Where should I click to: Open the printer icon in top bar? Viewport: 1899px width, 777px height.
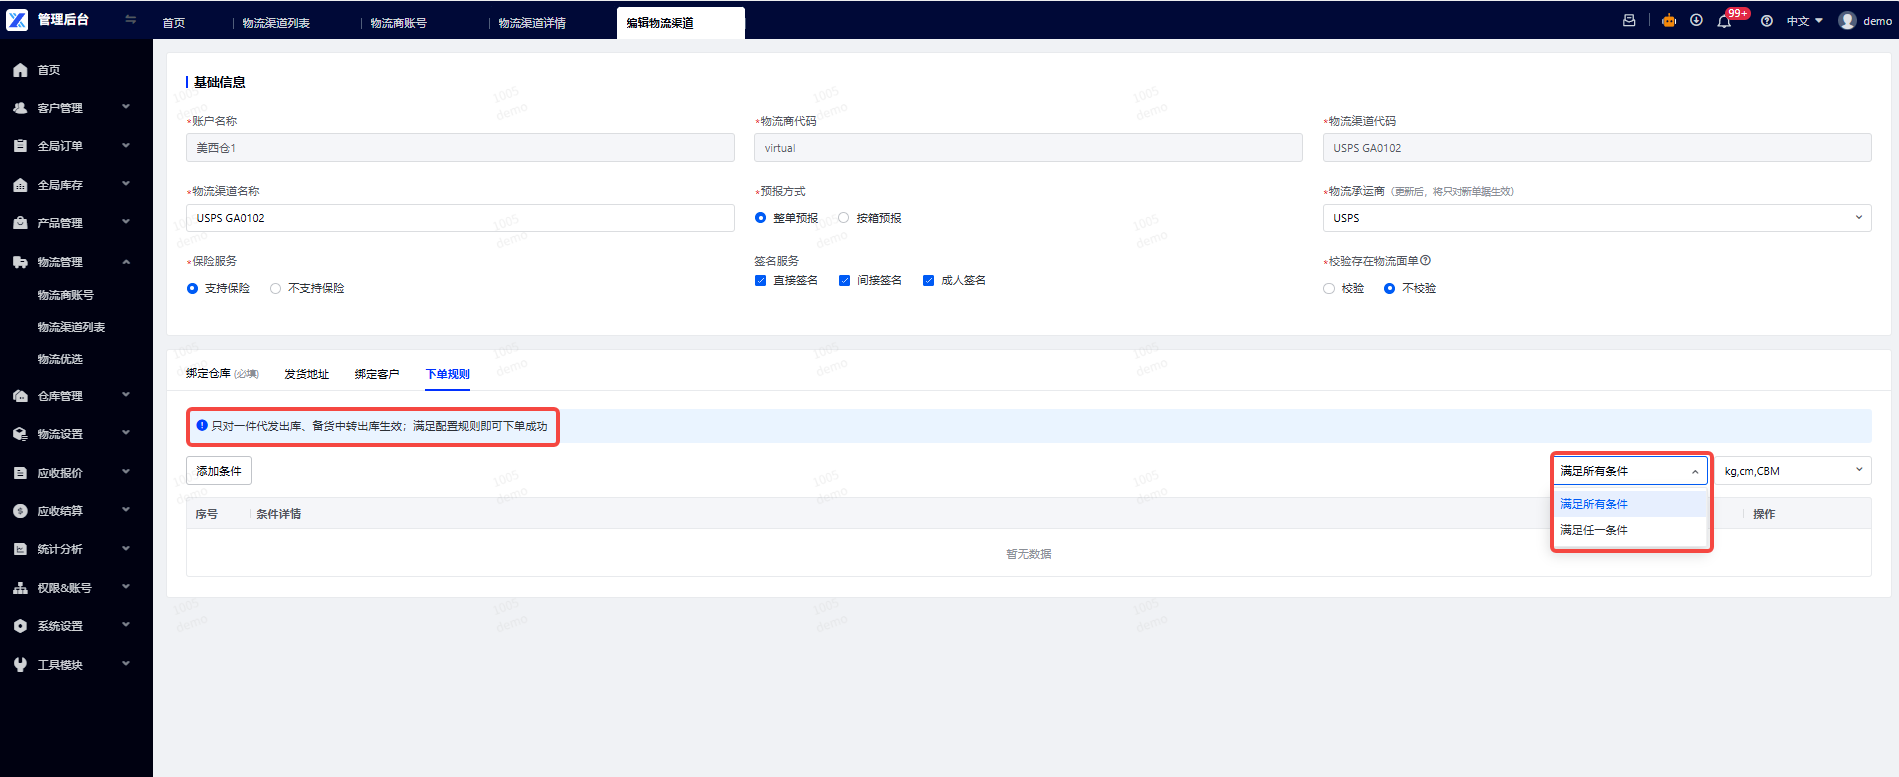[x=1629, y=20]
